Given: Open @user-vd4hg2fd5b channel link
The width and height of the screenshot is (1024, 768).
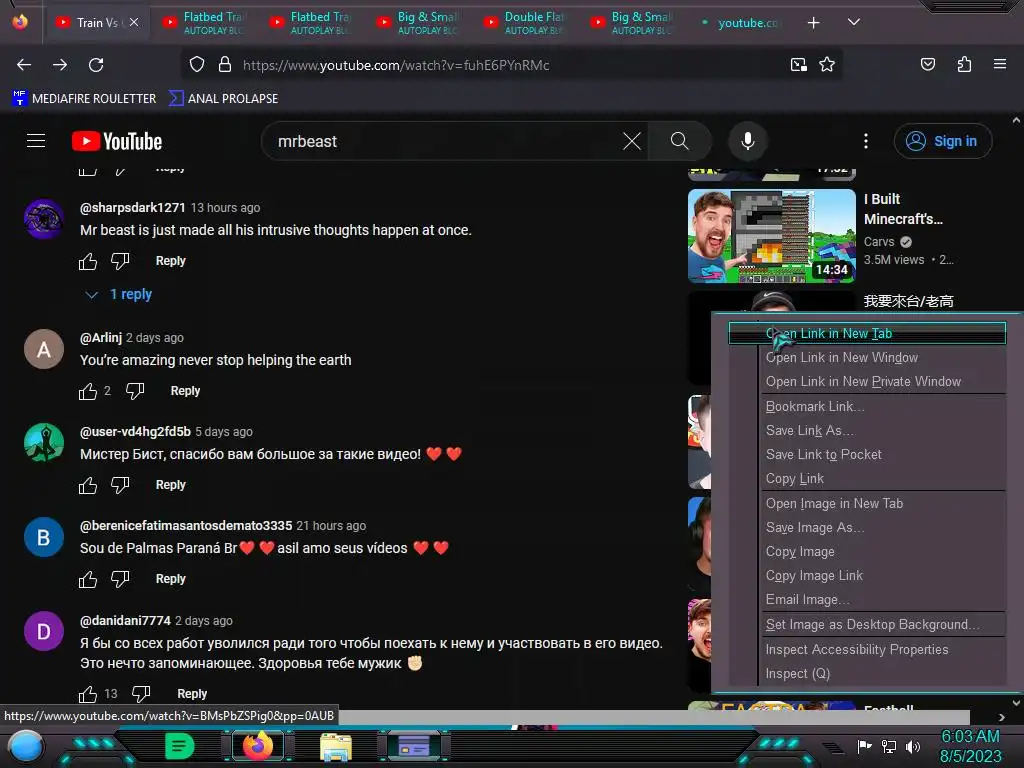Looking at the screenshot, I should pyautogui.click(x=135, y=432).
